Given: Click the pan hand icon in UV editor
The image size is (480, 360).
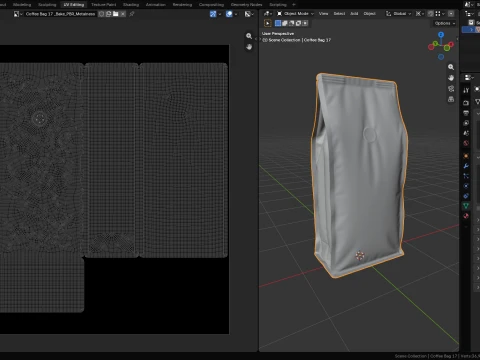Looking at the screenshot, I should pos(249,47).
